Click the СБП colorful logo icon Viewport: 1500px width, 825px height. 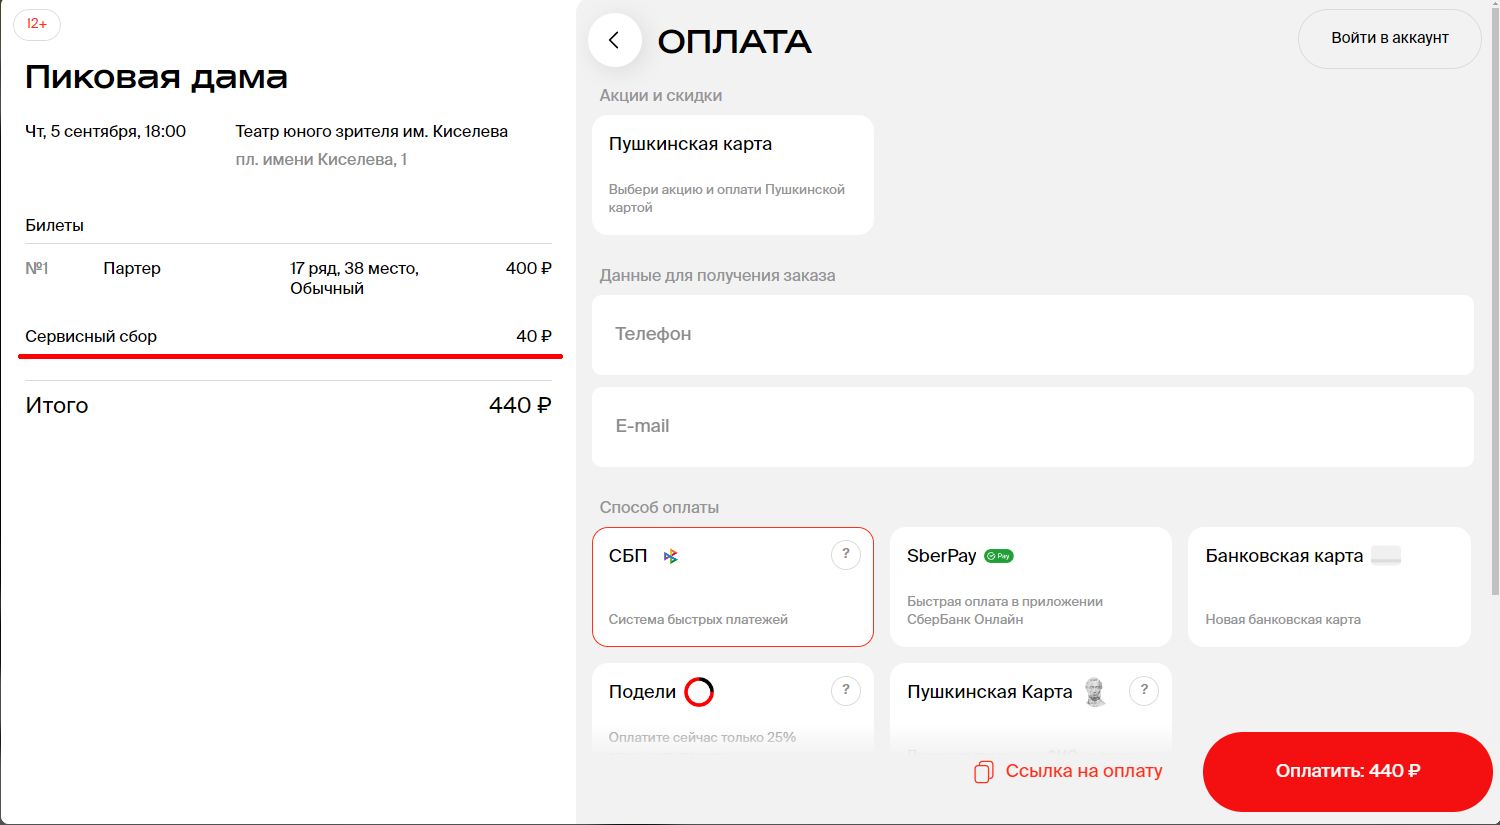tap(671, 556)
